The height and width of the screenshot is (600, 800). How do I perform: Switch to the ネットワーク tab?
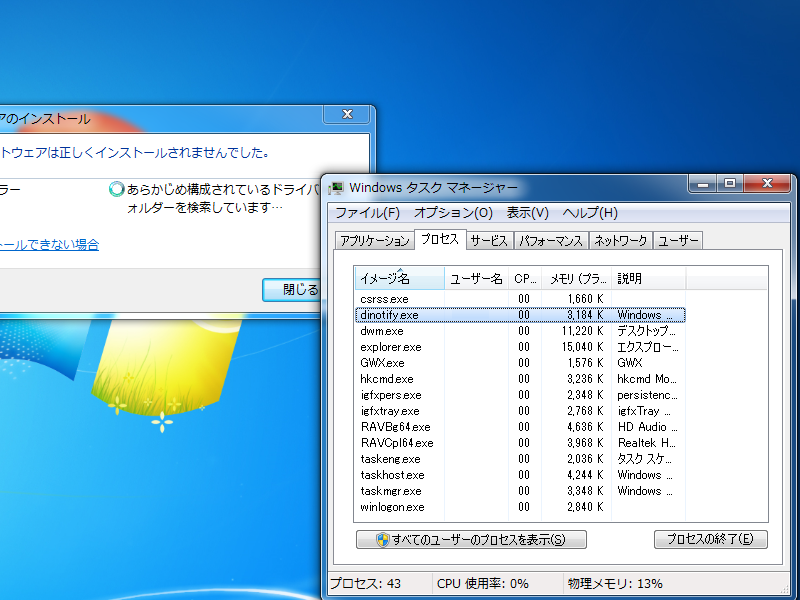click(620, 241)
